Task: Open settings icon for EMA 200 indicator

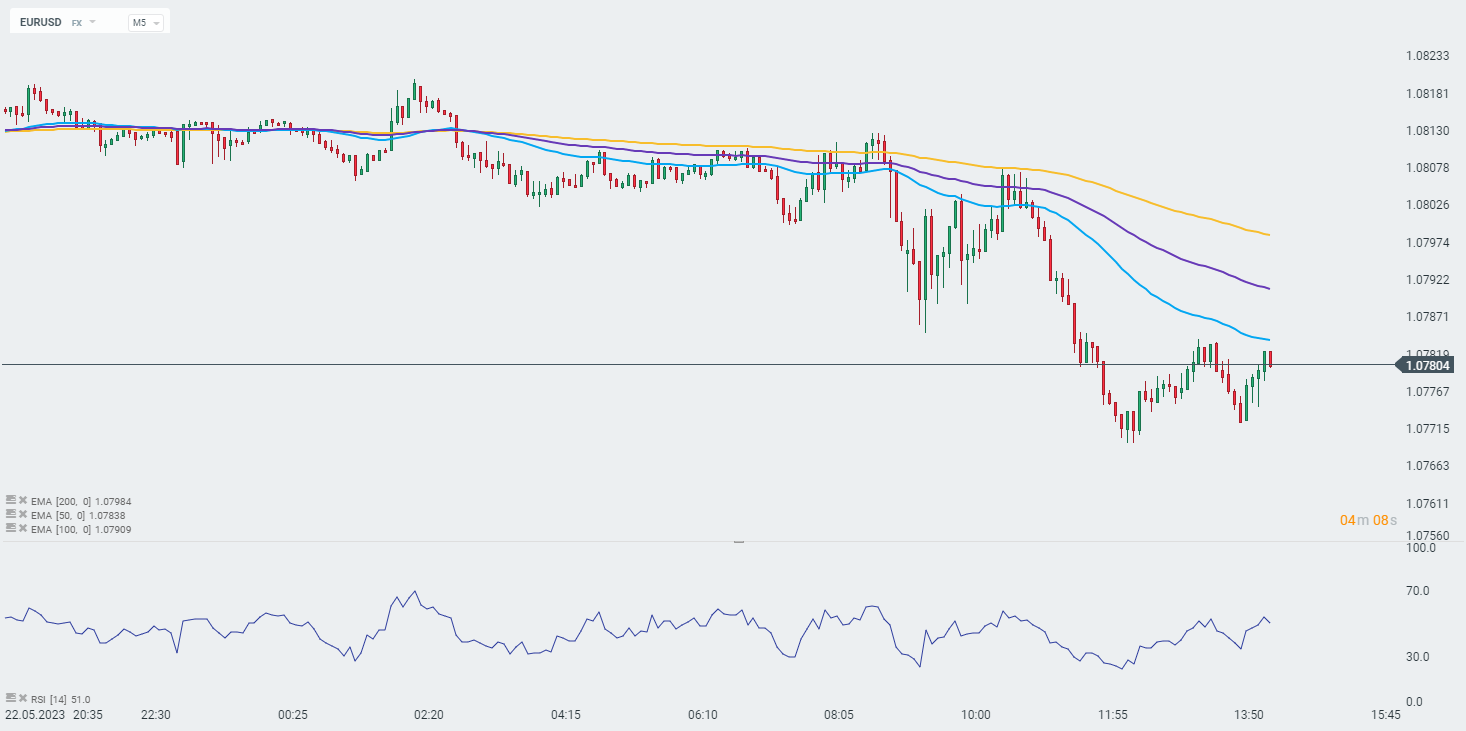Action: pos(10,500)
